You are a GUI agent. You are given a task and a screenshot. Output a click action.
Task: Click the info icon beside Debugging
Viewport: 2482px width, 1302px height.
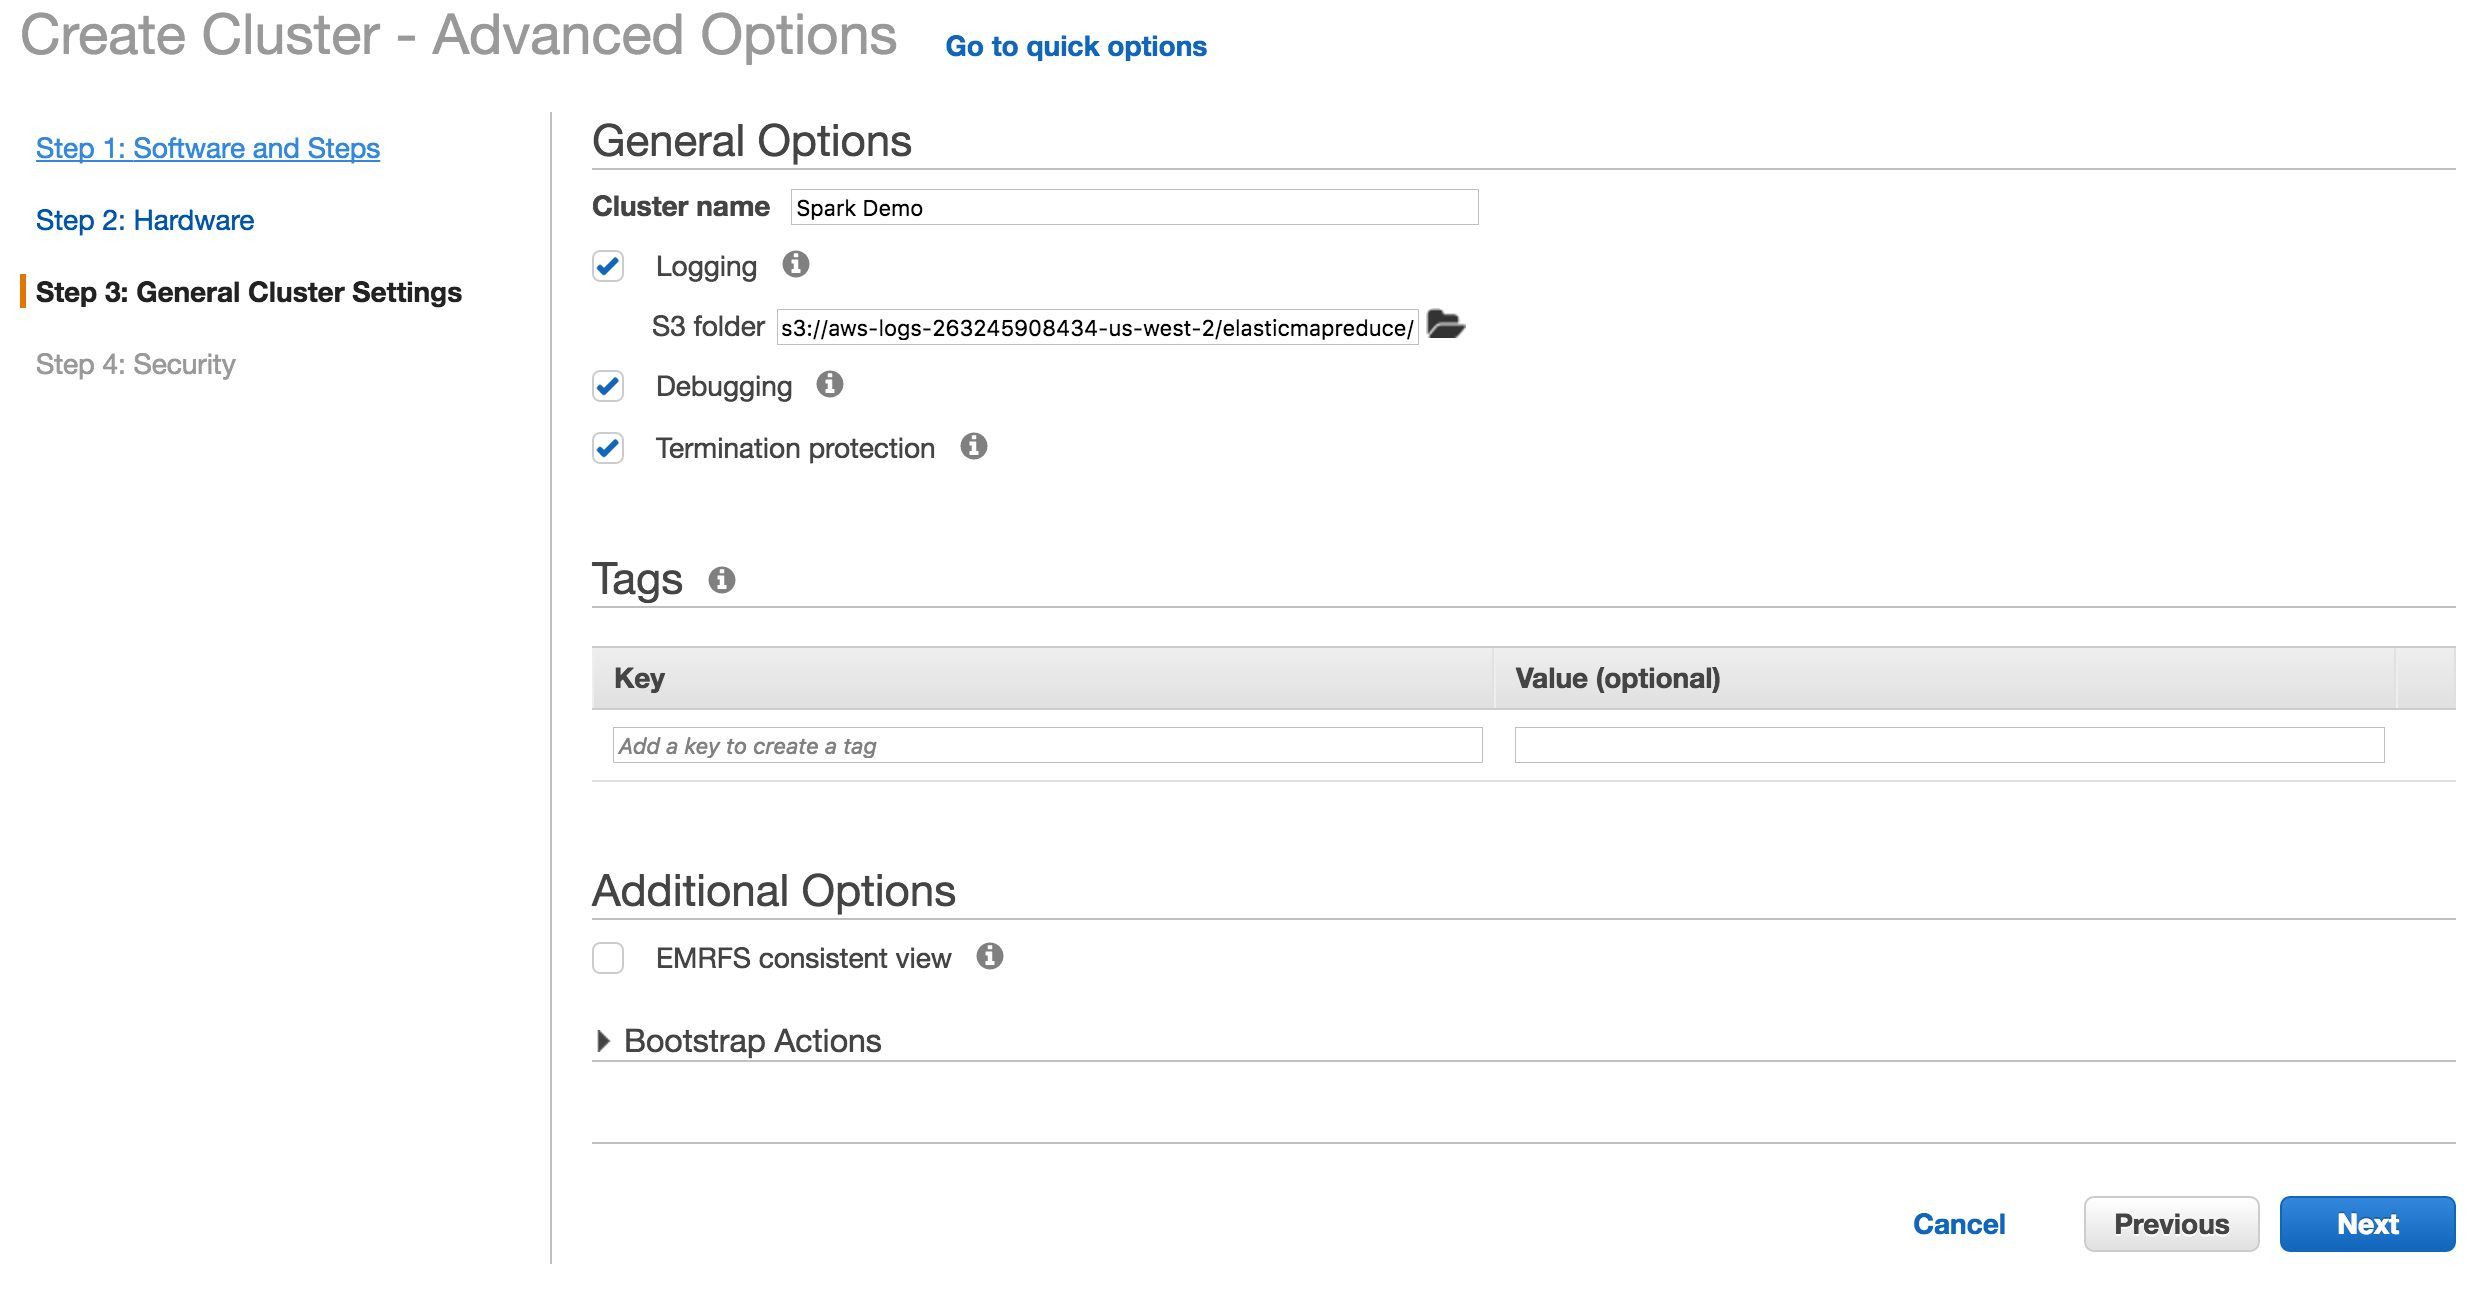829,384
